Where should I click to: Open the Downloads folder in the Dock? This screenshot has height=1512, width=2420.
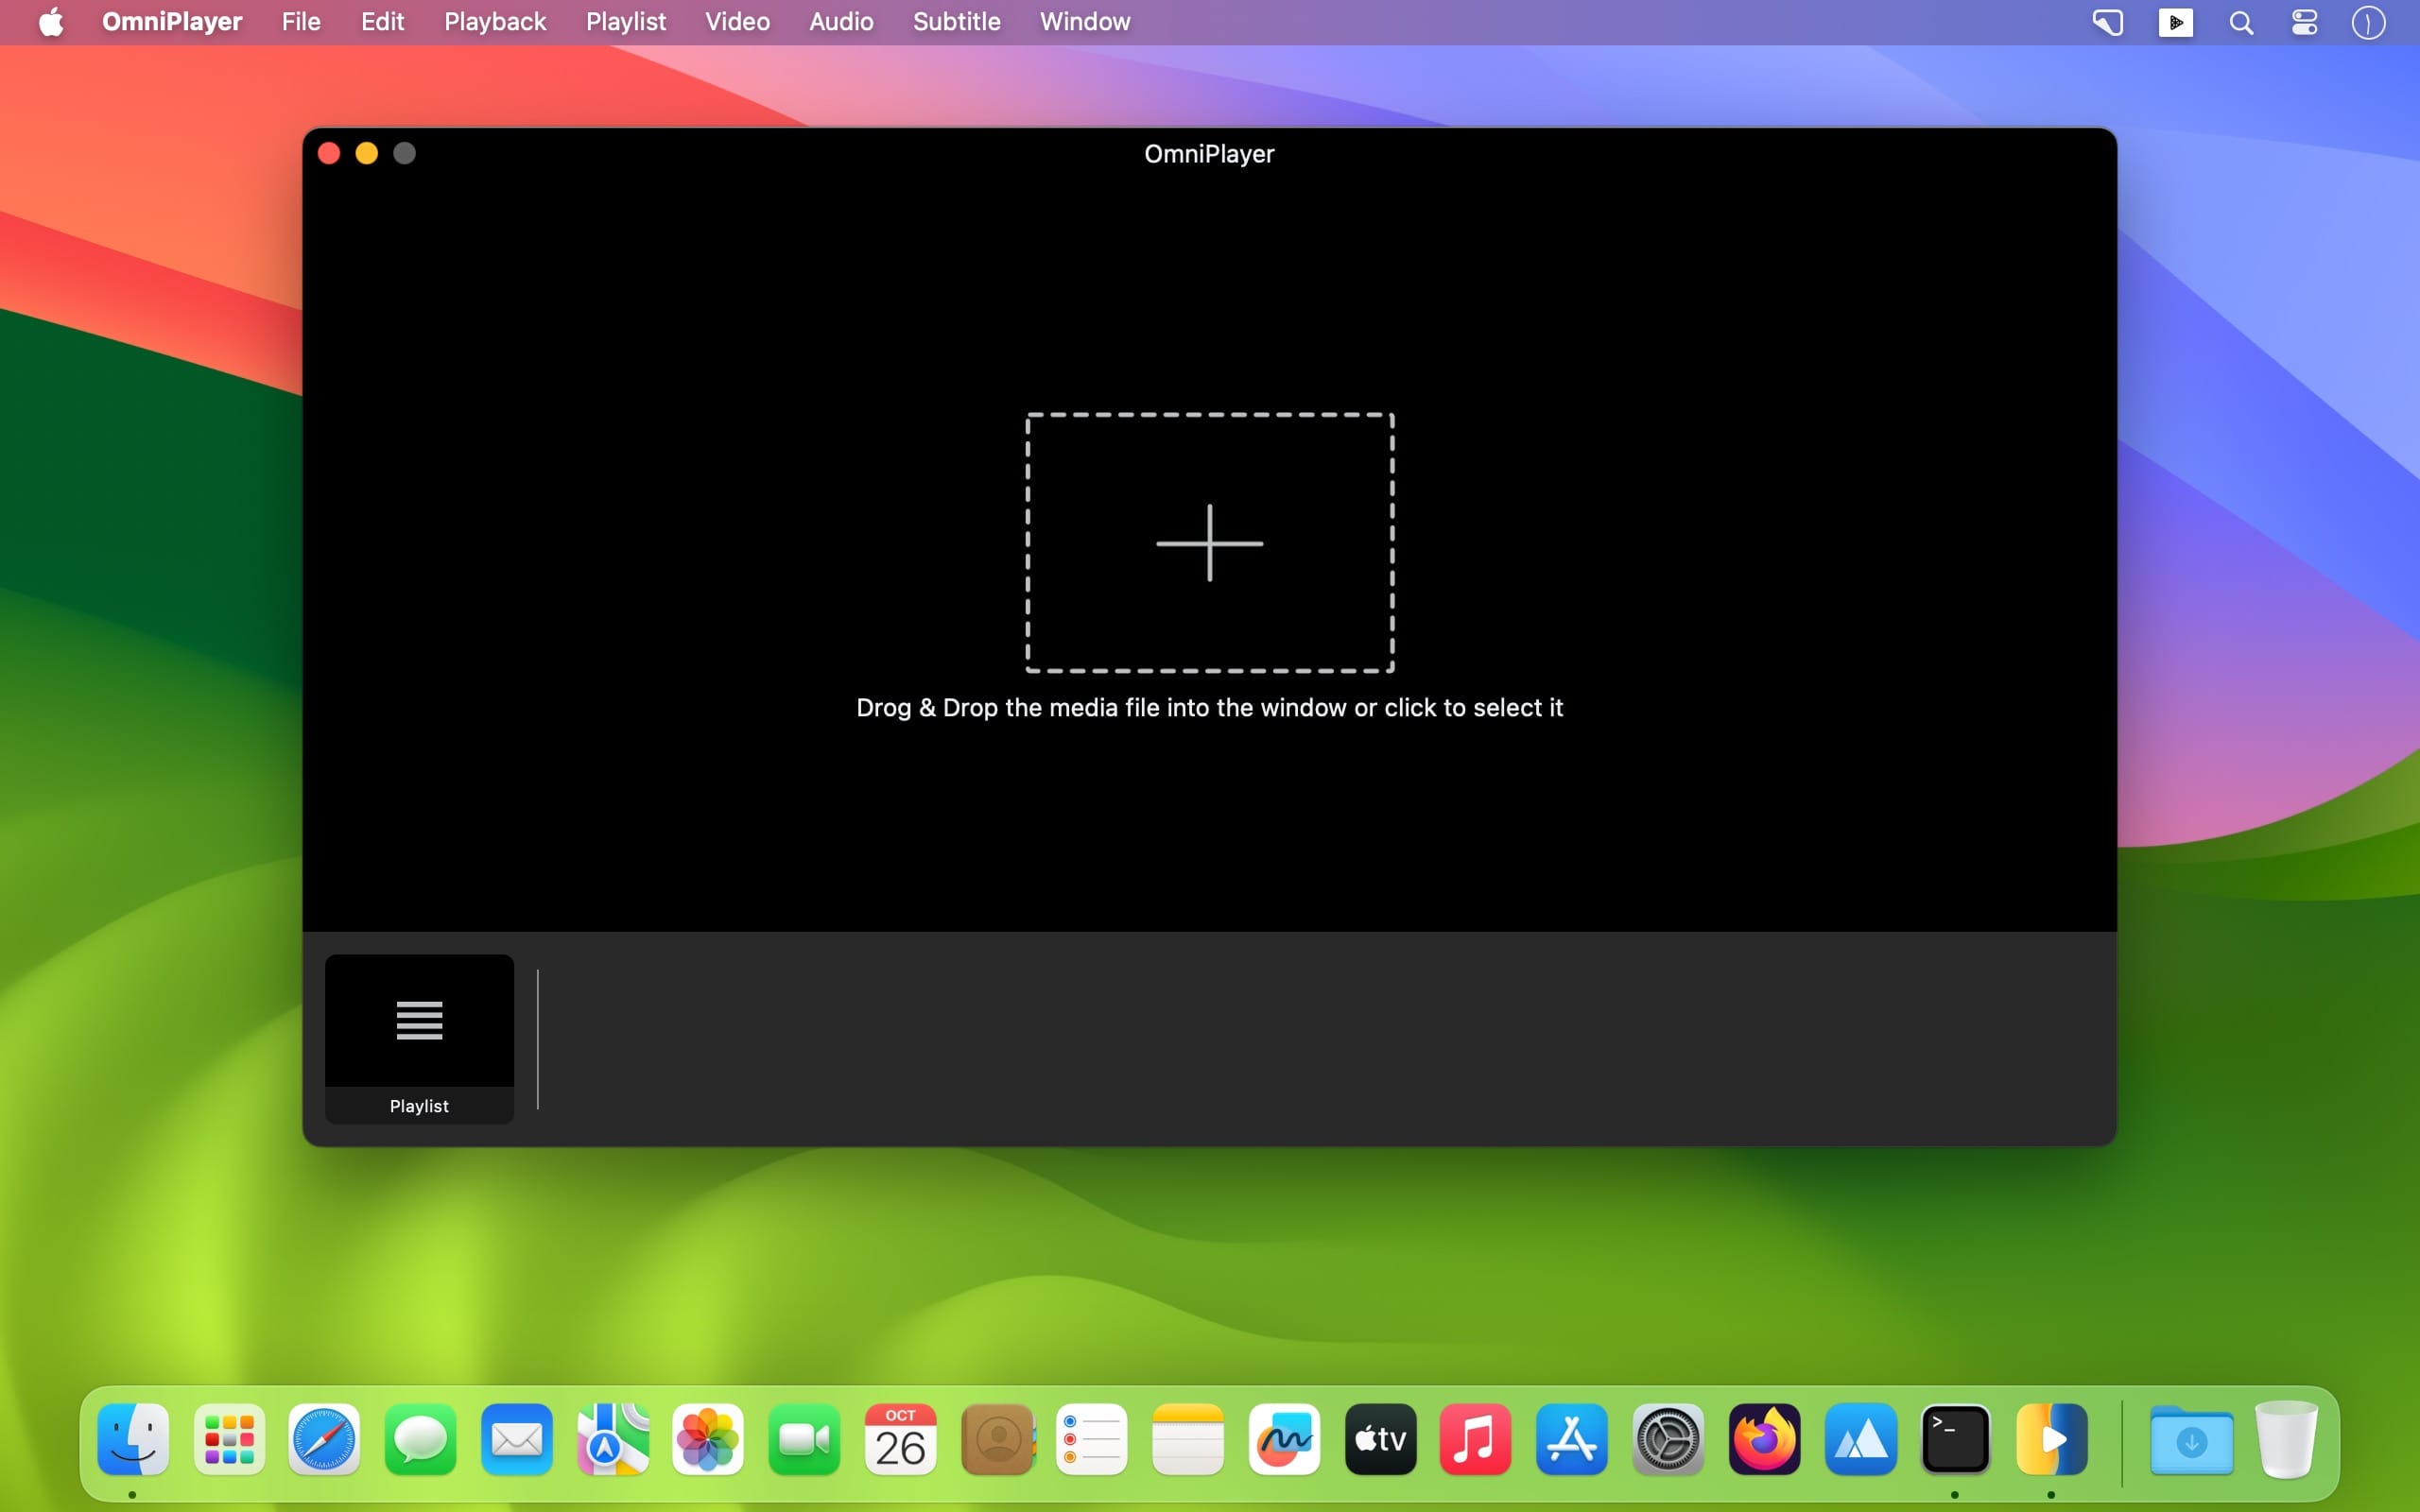tap(2191, 1440)
